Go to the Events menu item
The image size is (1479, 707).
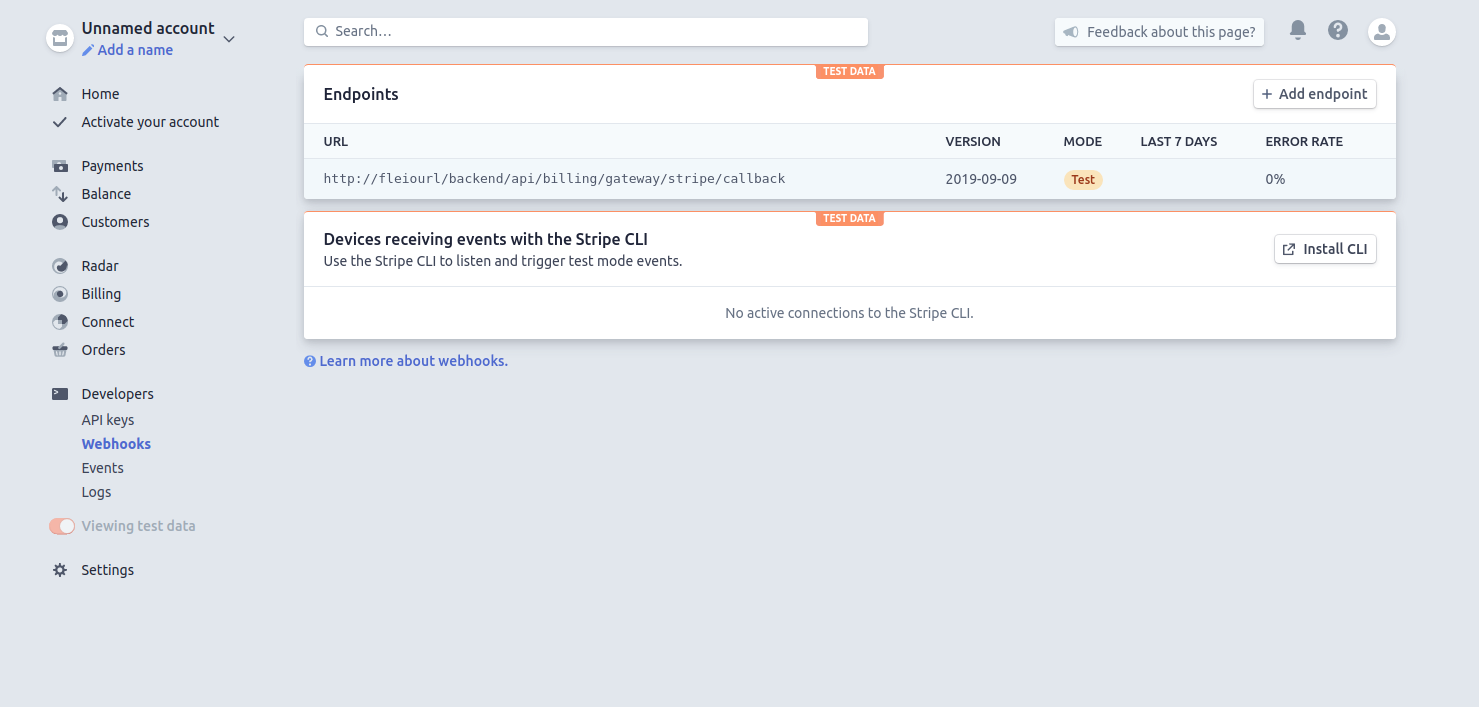point(102,468)
